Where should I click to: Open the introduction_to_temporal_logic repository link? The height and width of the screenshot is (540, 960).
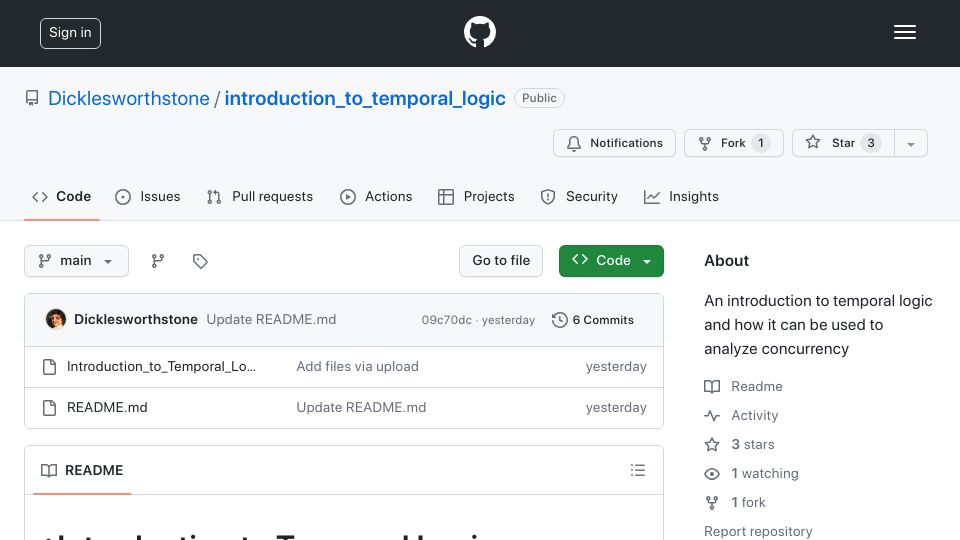[x=365, y=99]
